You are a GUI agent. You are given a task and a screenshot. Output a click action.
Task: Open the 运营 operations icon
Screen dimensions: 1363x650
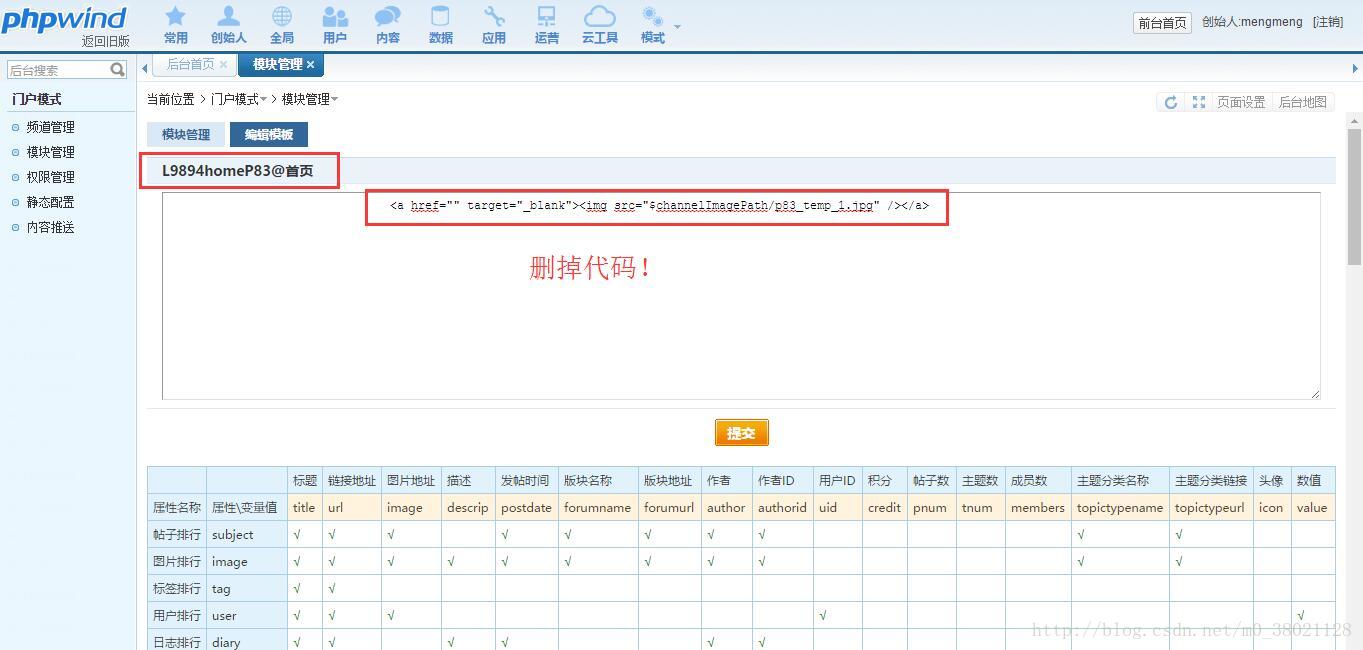tap(546, 24)
